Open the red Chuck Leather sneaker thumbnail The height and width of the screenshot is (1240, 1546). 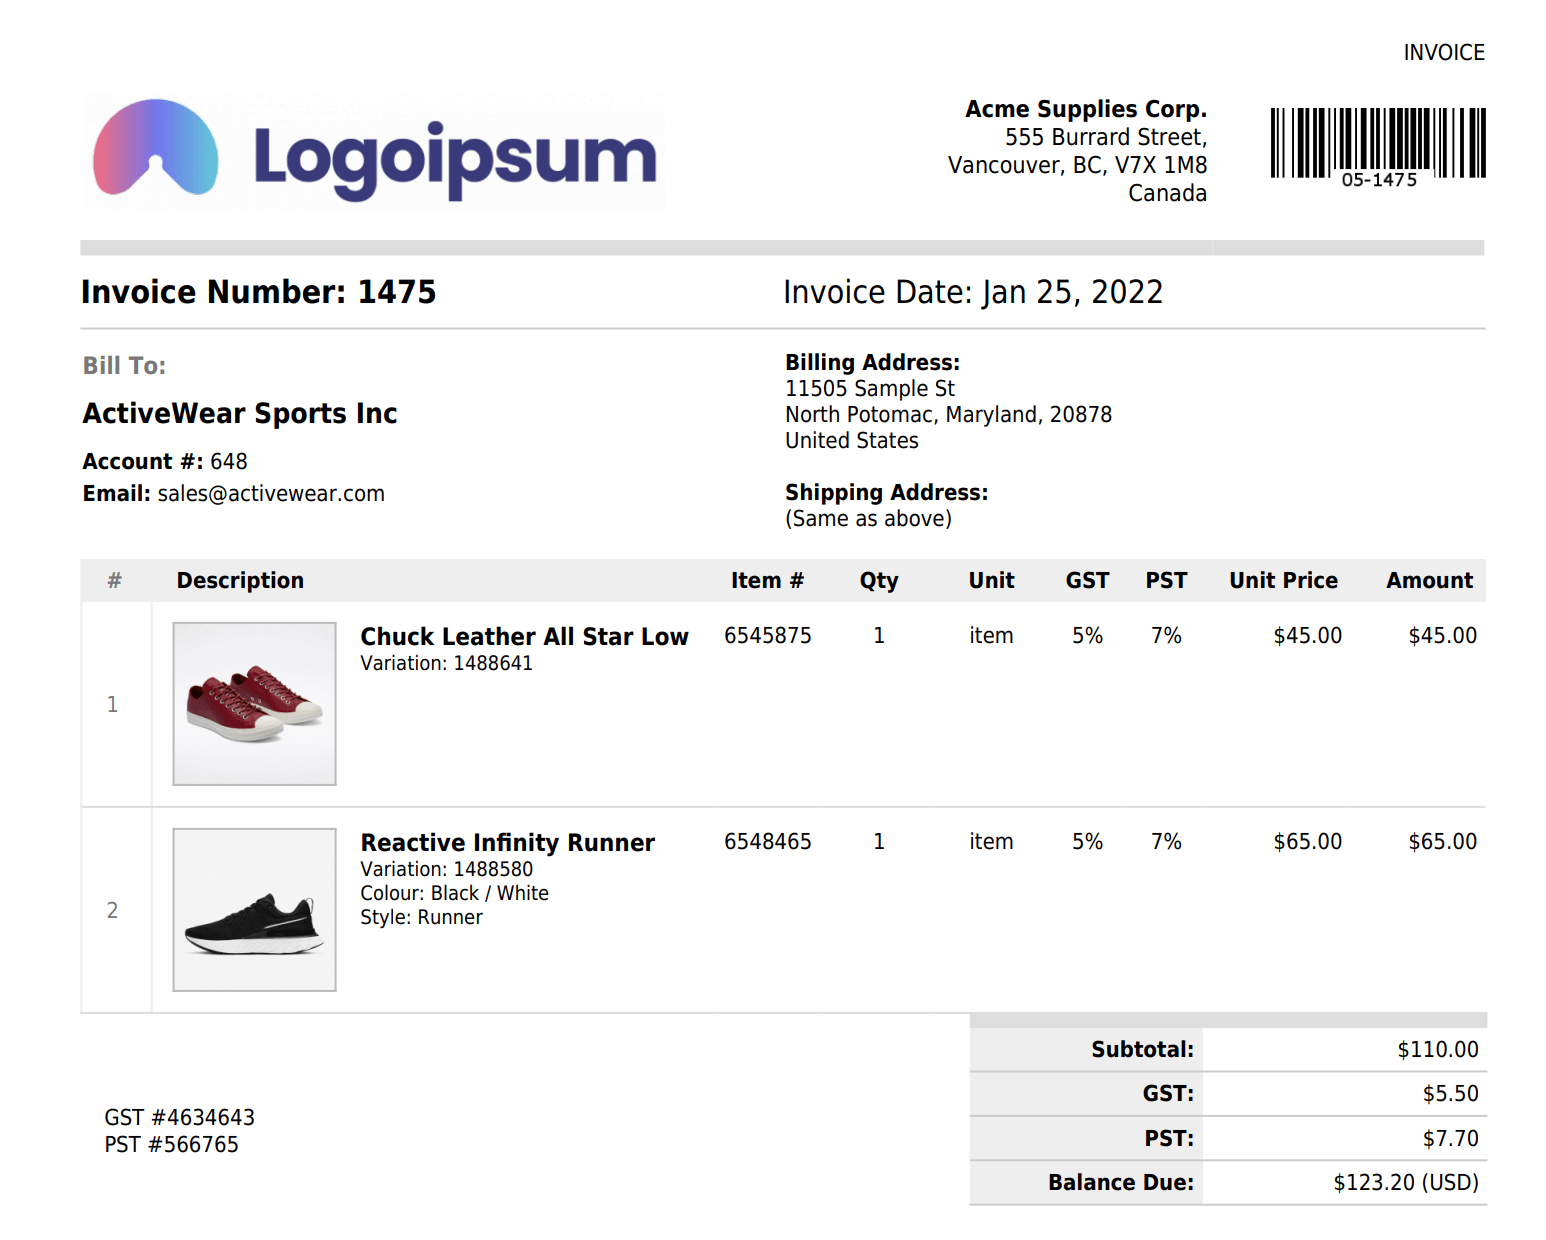point(254,704)
